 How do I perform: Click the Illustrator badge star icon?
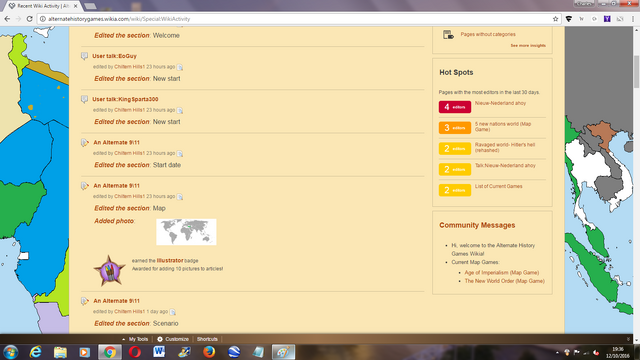[x=109, y=271]
